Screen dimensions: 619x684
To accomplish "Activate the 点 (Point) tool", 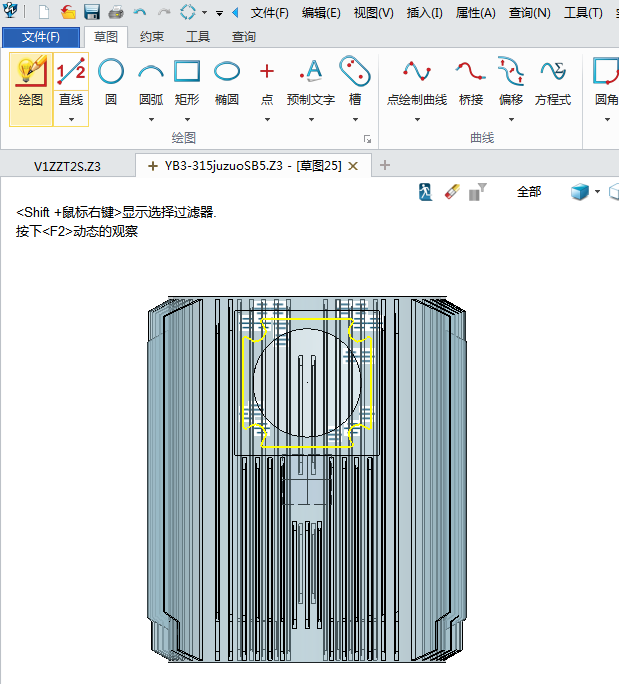I will click(x=267, y=80).
